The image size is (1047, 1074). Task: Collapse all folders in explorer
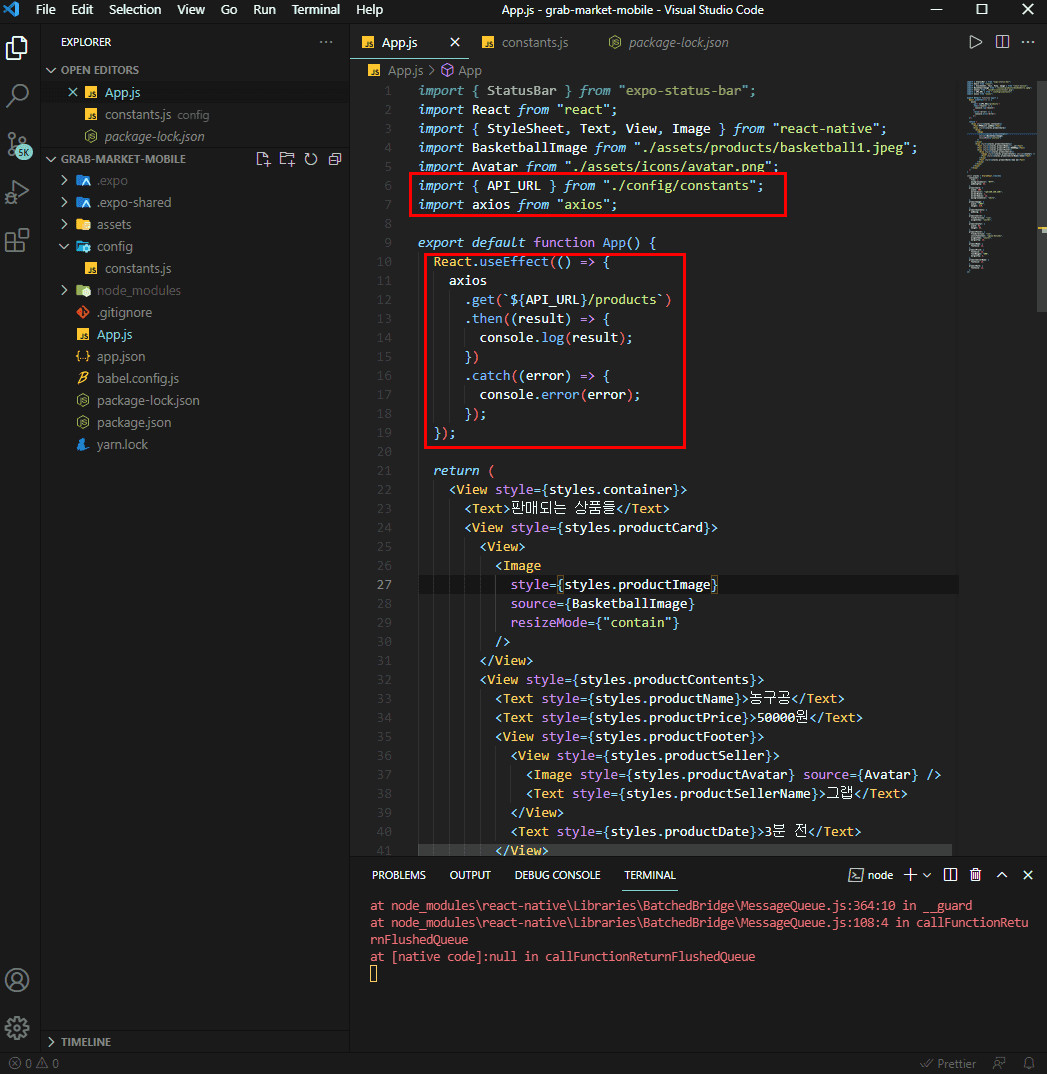pos(335,159)
